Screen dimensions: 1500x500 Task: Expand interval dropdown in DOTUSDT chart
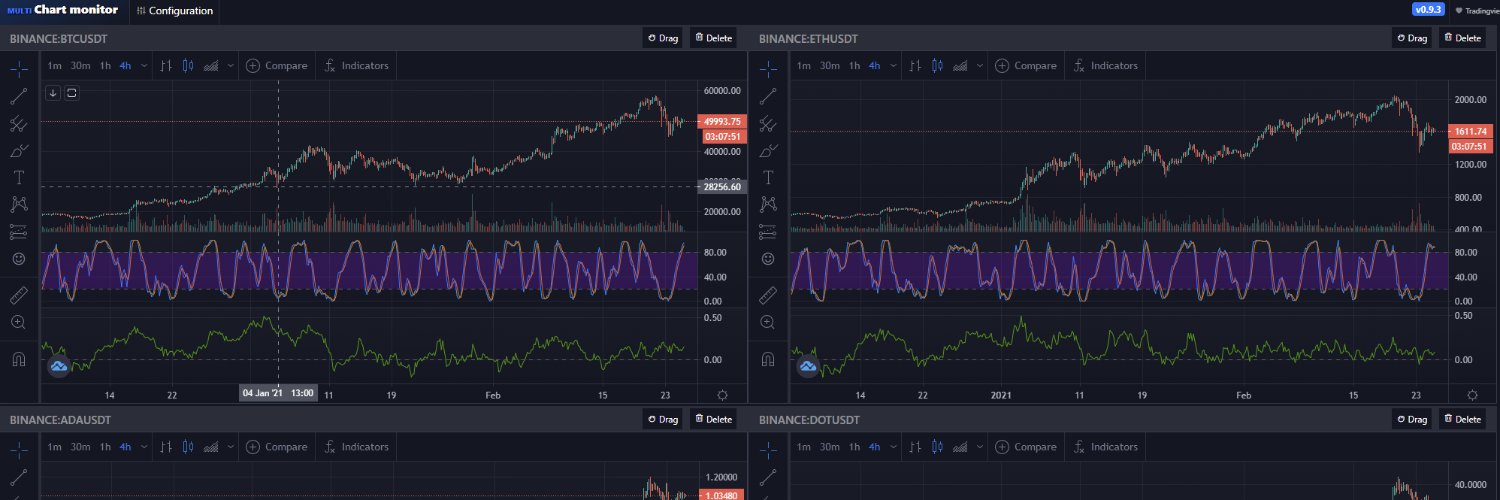[893, 447]
